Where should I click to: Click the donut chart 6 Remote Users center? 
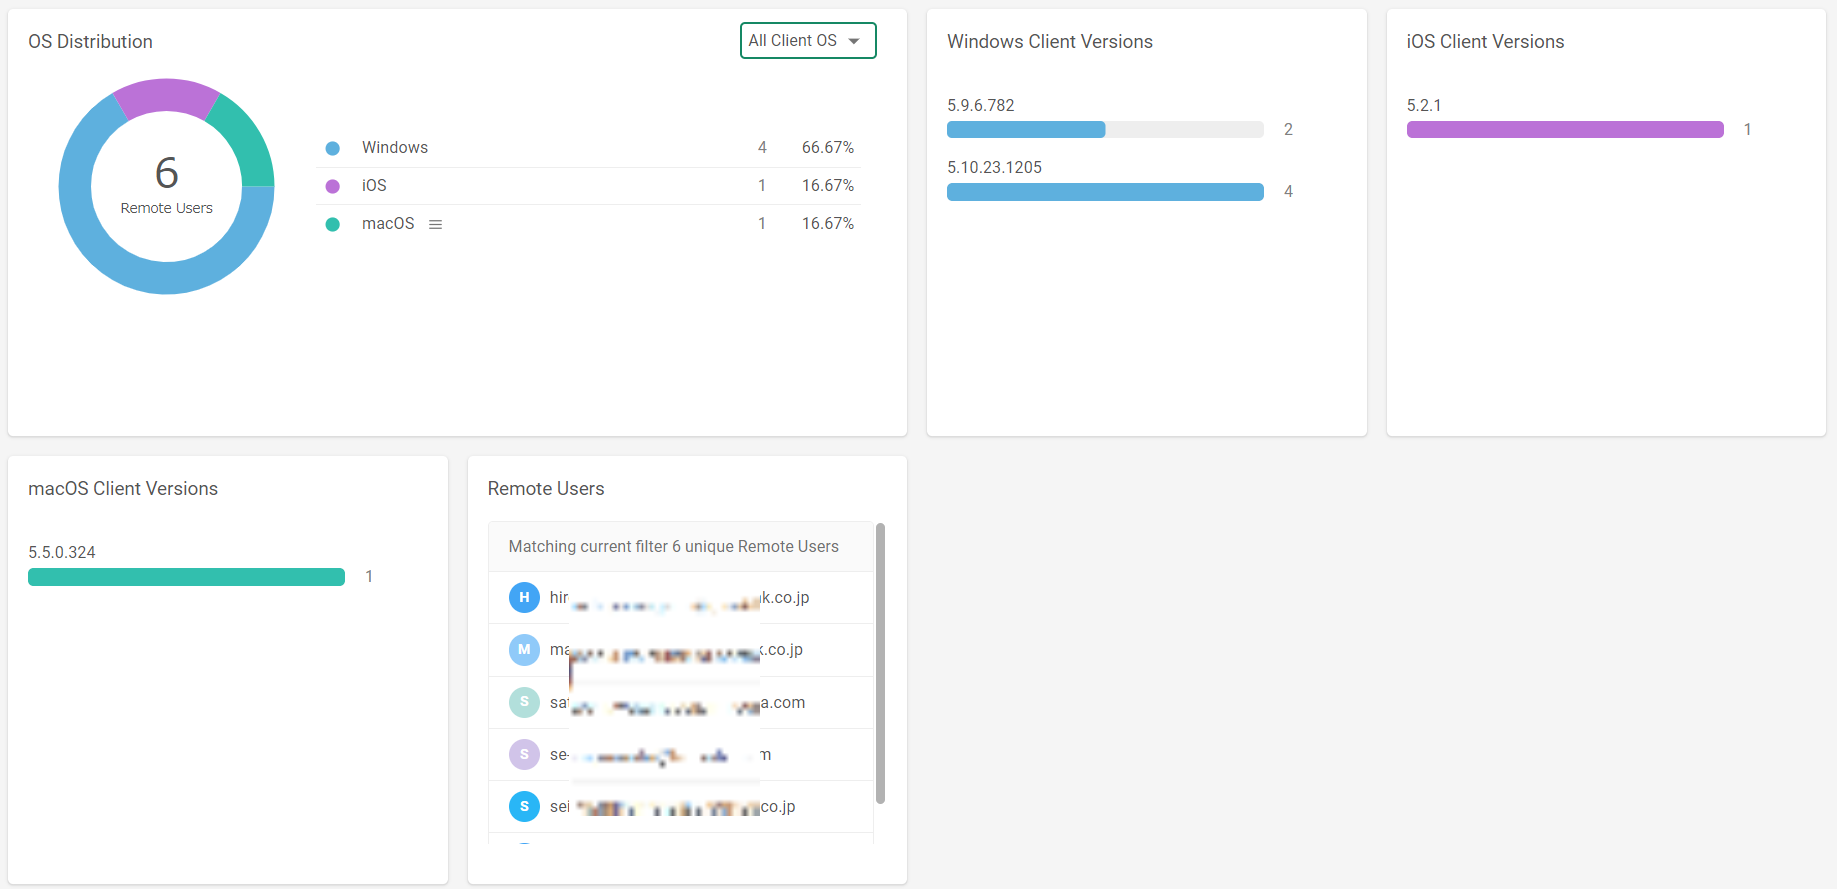coord(167,186)
